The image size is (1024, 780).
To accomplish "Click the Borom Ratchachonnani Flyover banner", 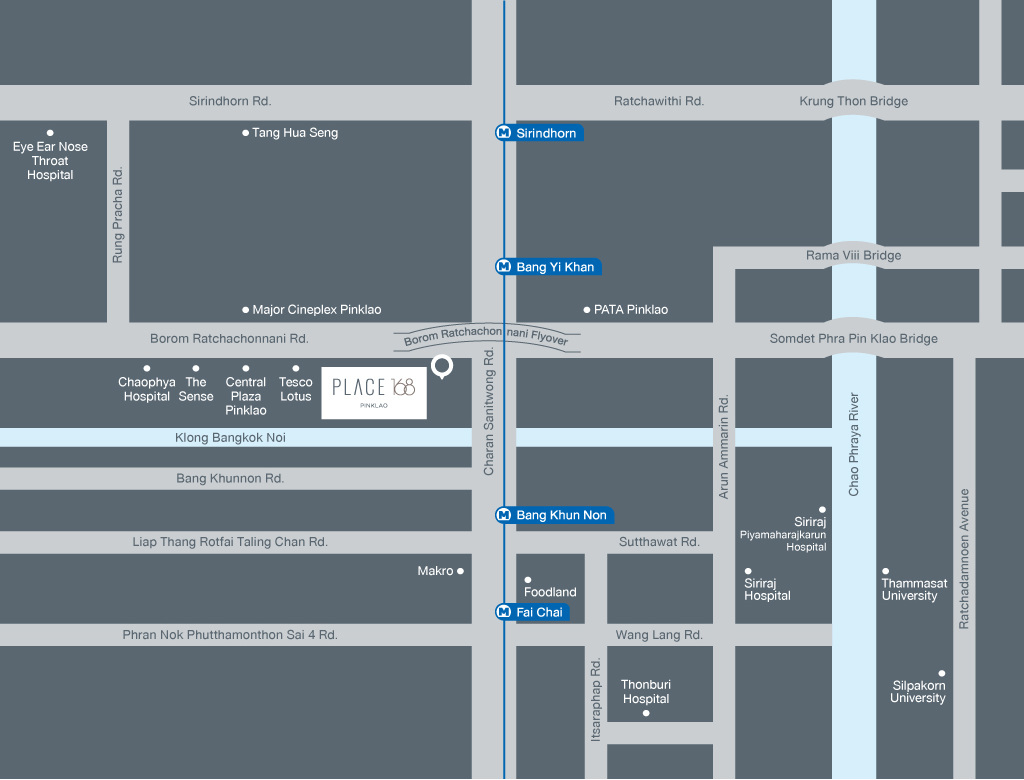I will (x=486, y=336).
